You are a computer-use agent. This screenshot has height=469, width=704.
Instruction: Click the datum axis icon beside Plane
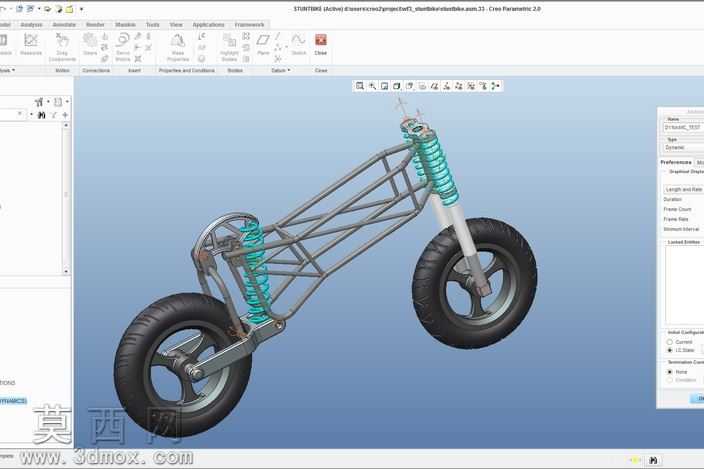pyautogui.click(x=278, y=37)
